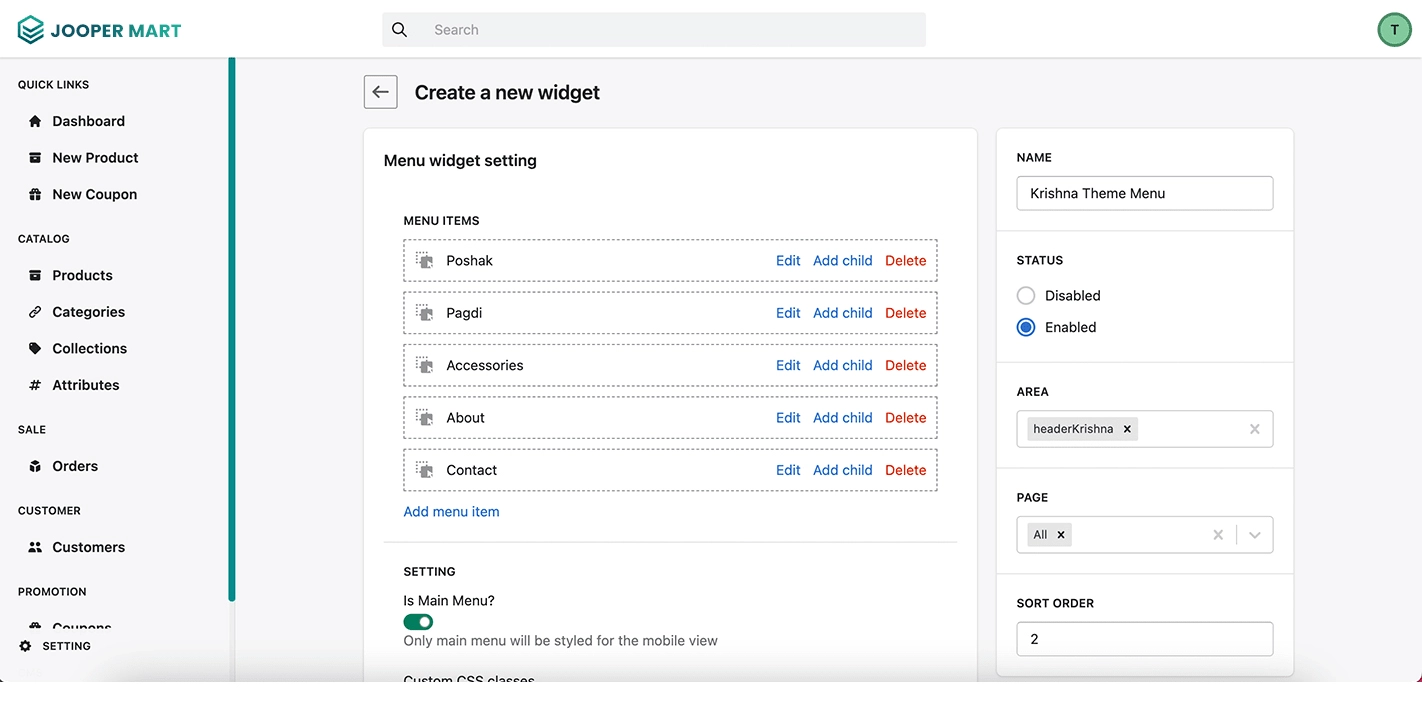Image resolution: width=1422 pixels, height=722 pixels.
Task: Open the Customers section icon
Action: tap(35, 547)
